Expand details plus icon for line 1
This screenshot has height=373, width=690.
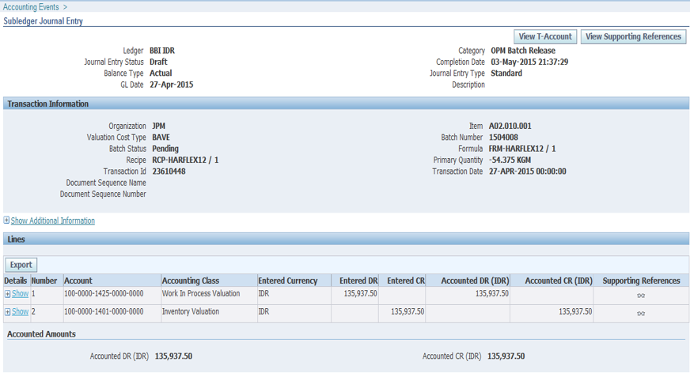7,294
